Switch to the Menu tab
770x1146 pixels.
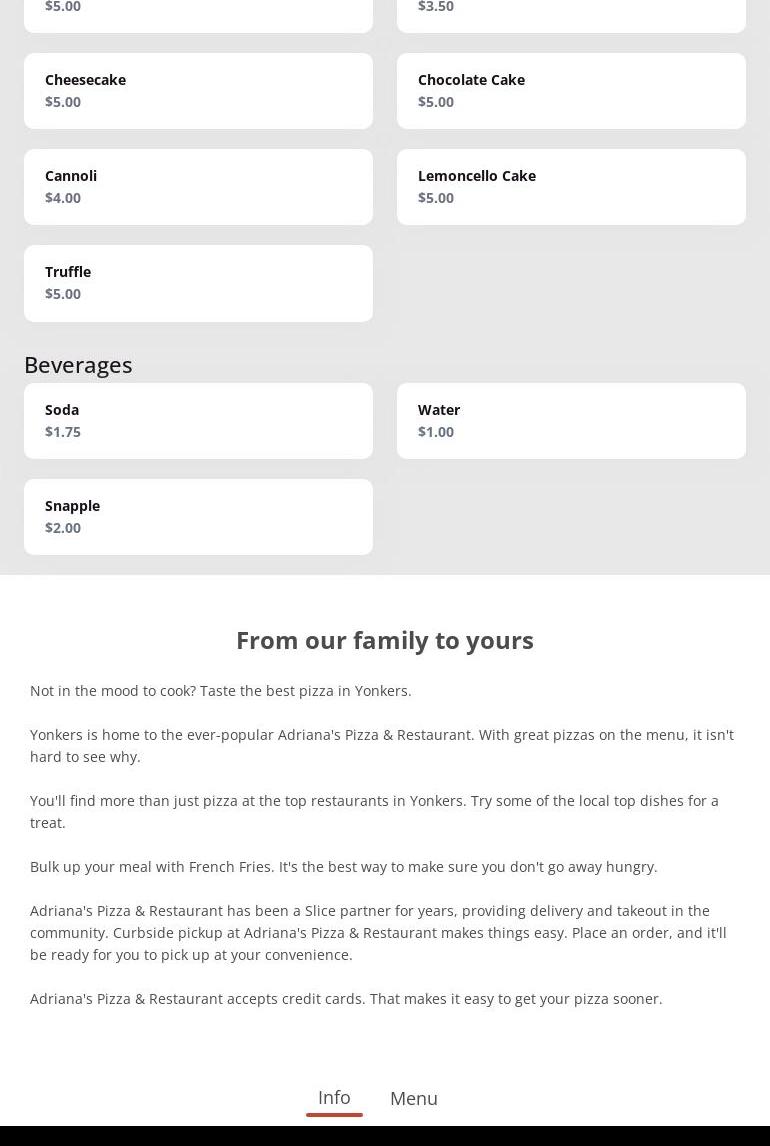point(414,1098)
